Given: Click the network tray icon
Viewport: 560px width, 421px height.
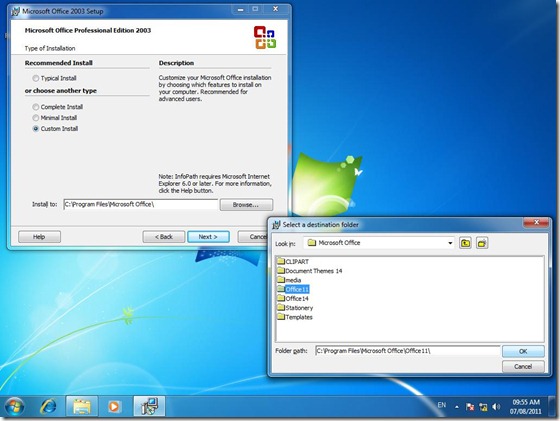Looking at the screenshot, I should (483, 407).
